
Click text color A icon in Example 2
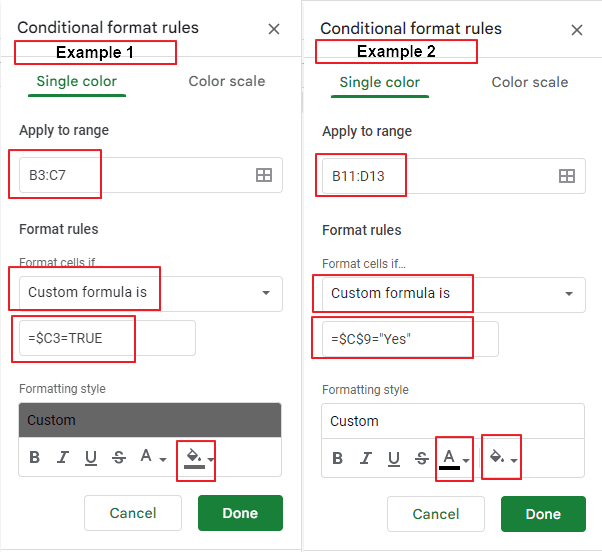(449, 459)
